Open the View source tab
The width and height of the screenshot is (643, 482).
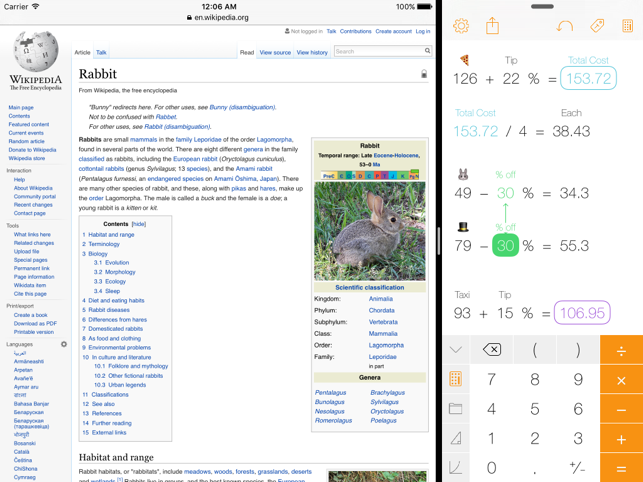[x=275, y=52]
